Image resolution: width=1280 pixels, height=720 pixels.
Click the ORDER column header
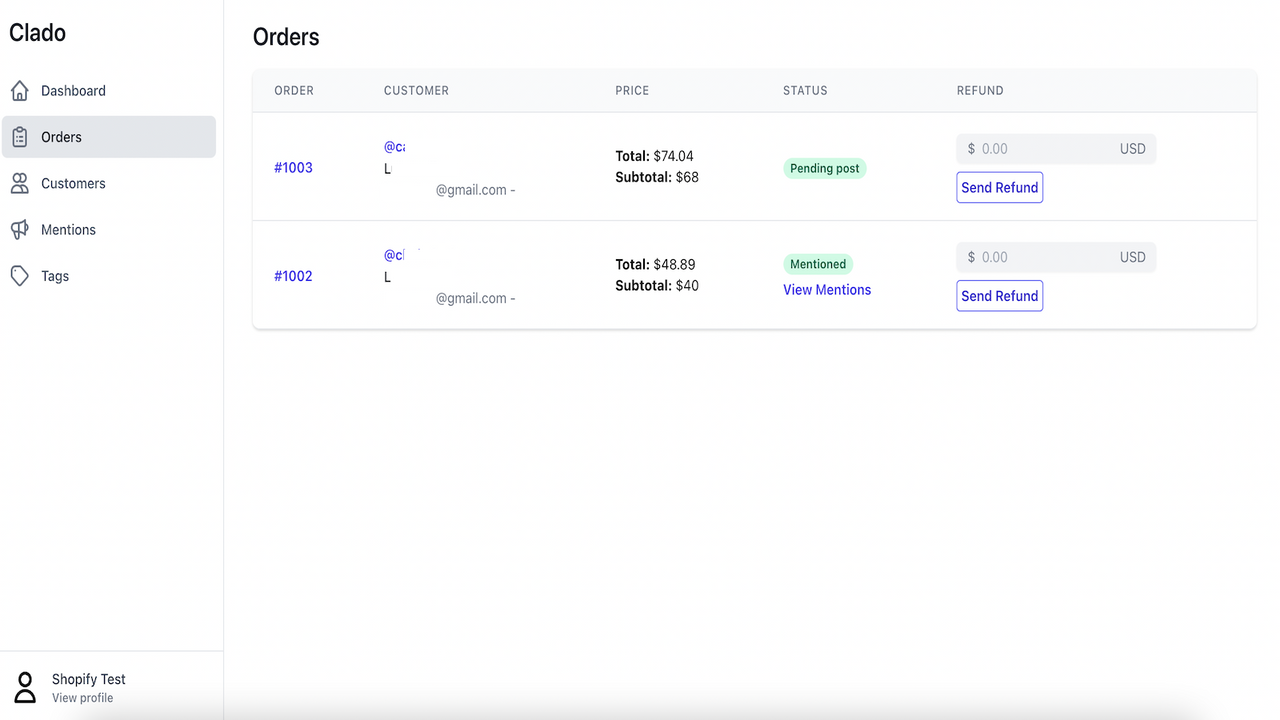click(x=294, y=91)
